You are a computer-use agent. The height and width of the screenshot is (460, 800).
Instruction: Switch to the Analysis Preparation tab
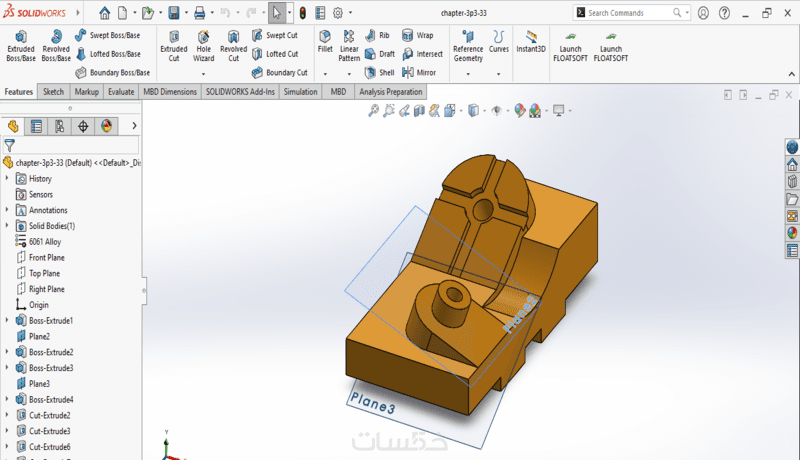(x=390, y=92)
